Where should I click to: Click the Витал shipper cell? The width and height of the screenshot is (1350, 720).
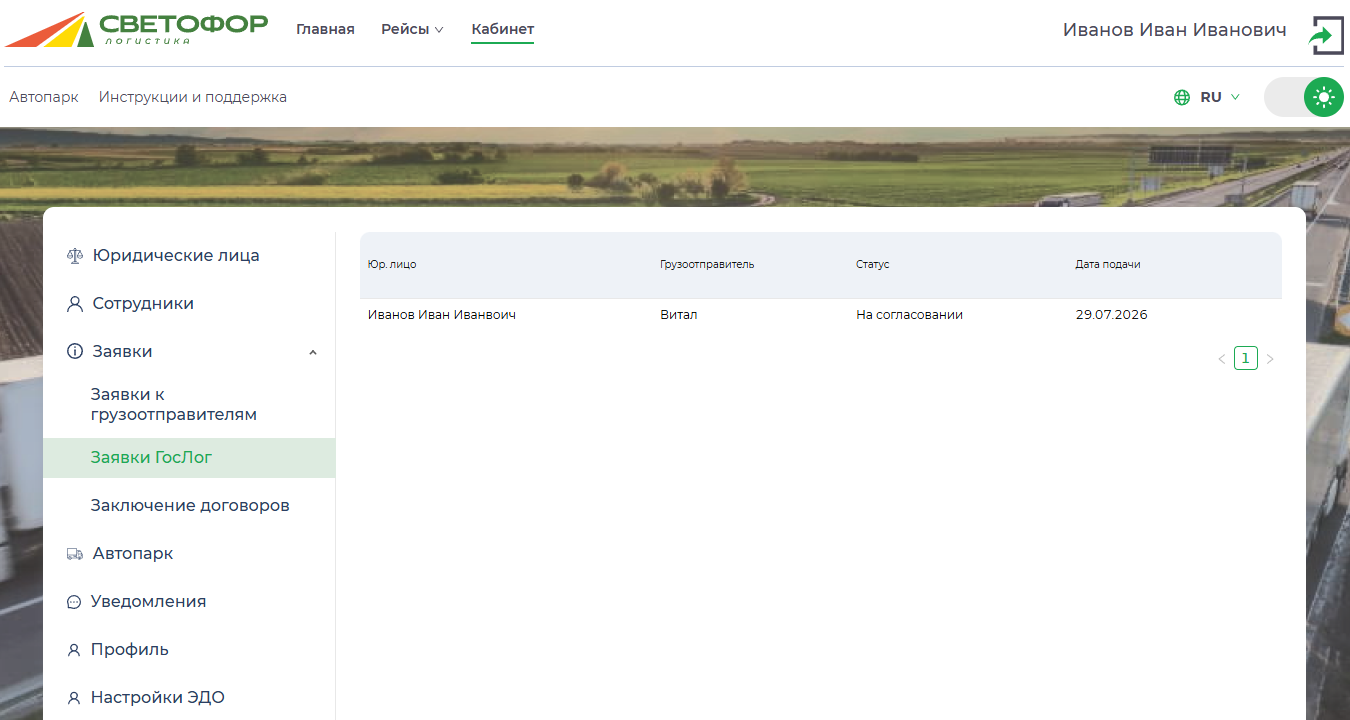tap(679, 315)
